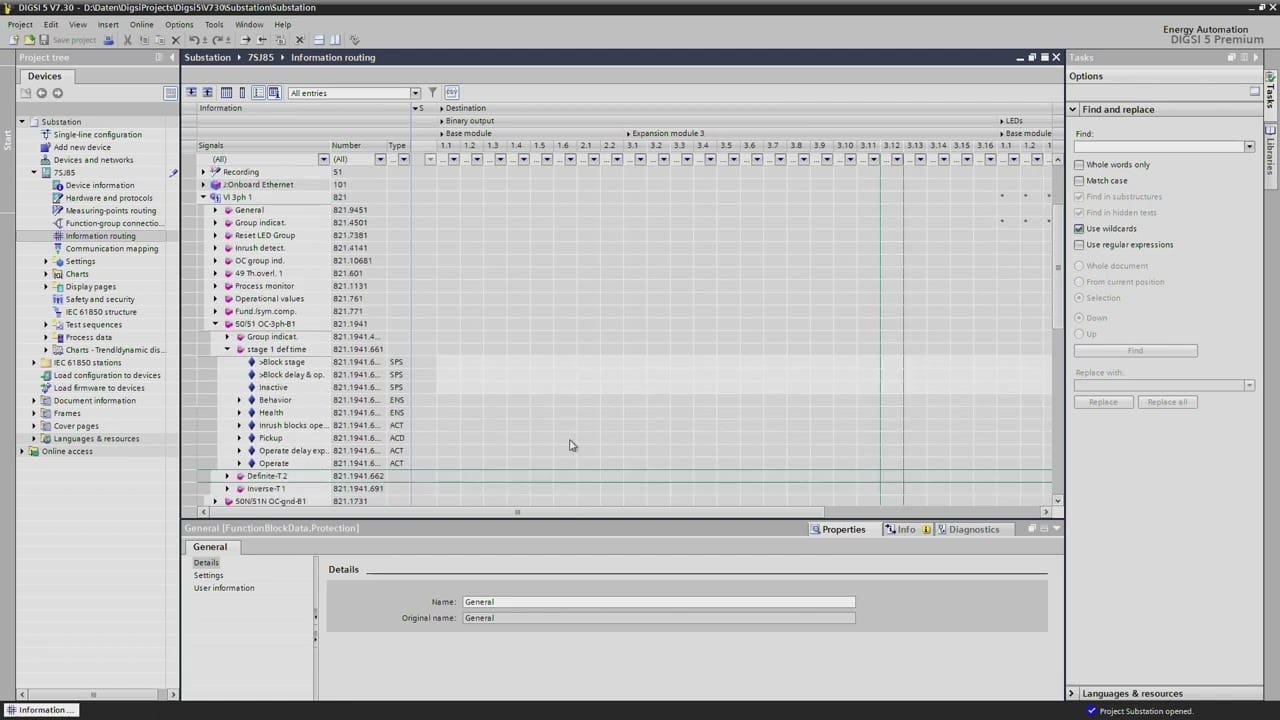Open the Number (All) column filter dropdown
Viewport: 1280px width, 720px height.
(380, 159)
